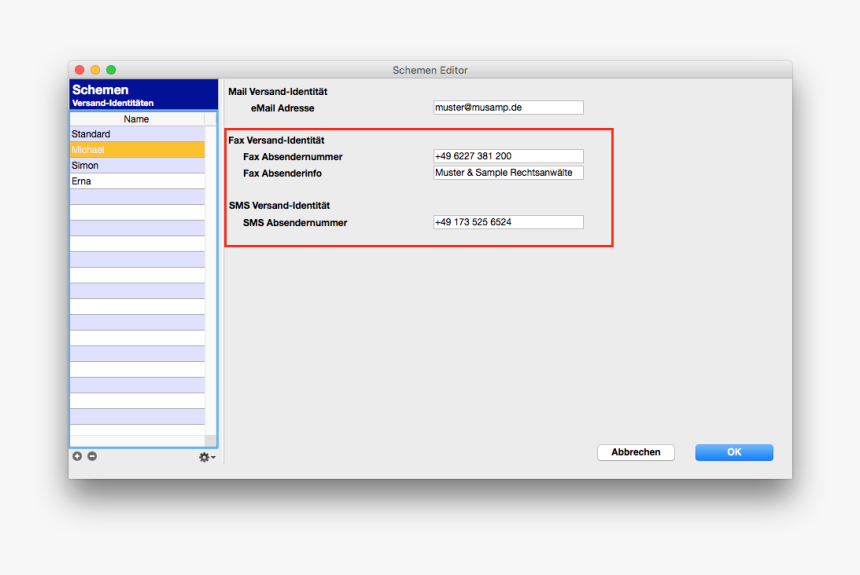Click the eMail Adresse input field
This screenshot has width=860, height=575.
(508, 108)
